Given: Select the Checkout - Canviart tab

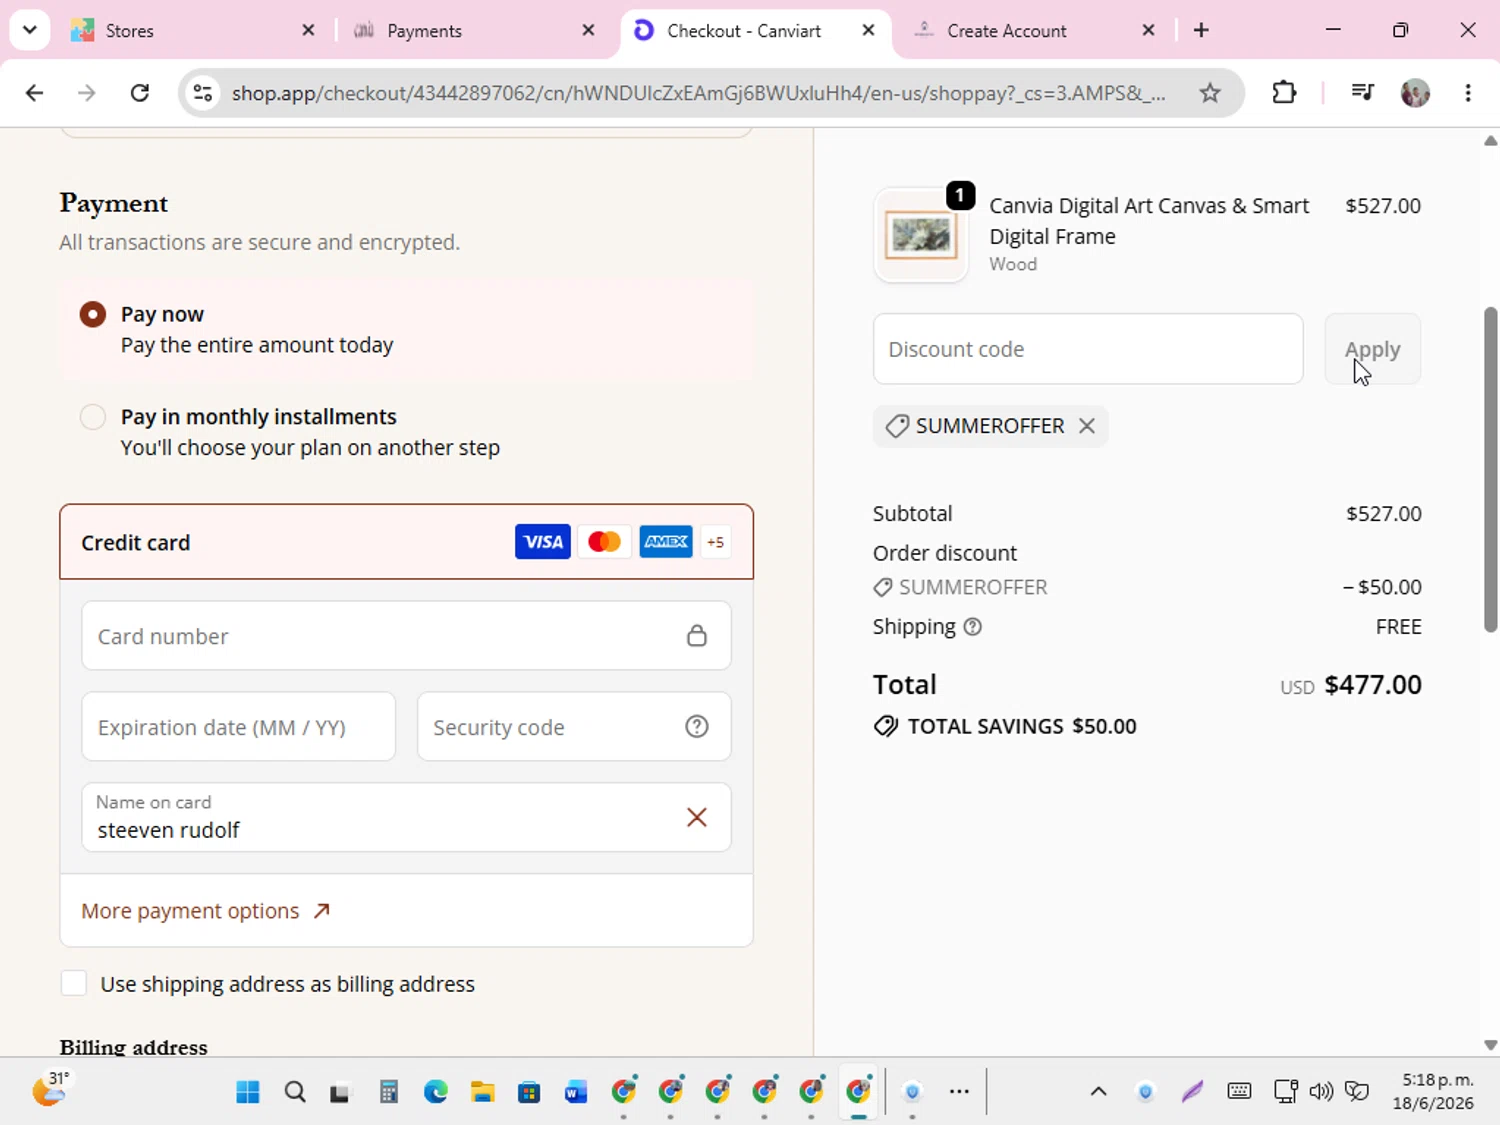Looking at the screenshot, I should click(x=755, y=30).
